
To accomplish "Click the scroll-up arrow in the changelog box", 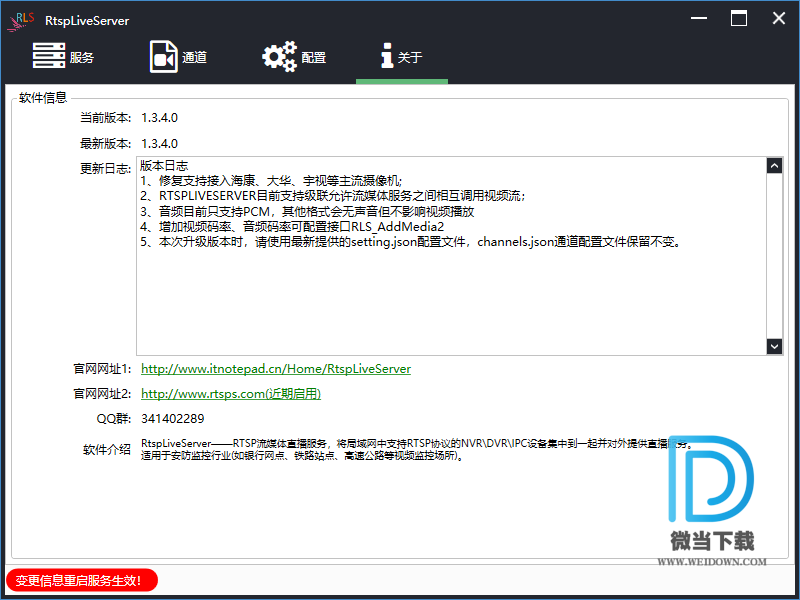I will pos(774,165).
